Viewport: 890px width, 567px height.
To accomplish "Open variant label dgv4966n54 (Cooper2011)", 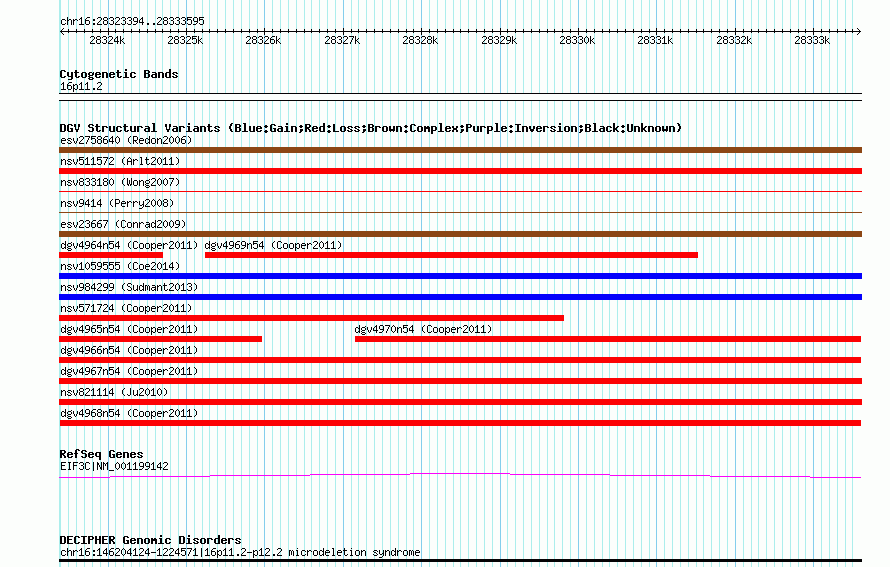I will 129,350.
